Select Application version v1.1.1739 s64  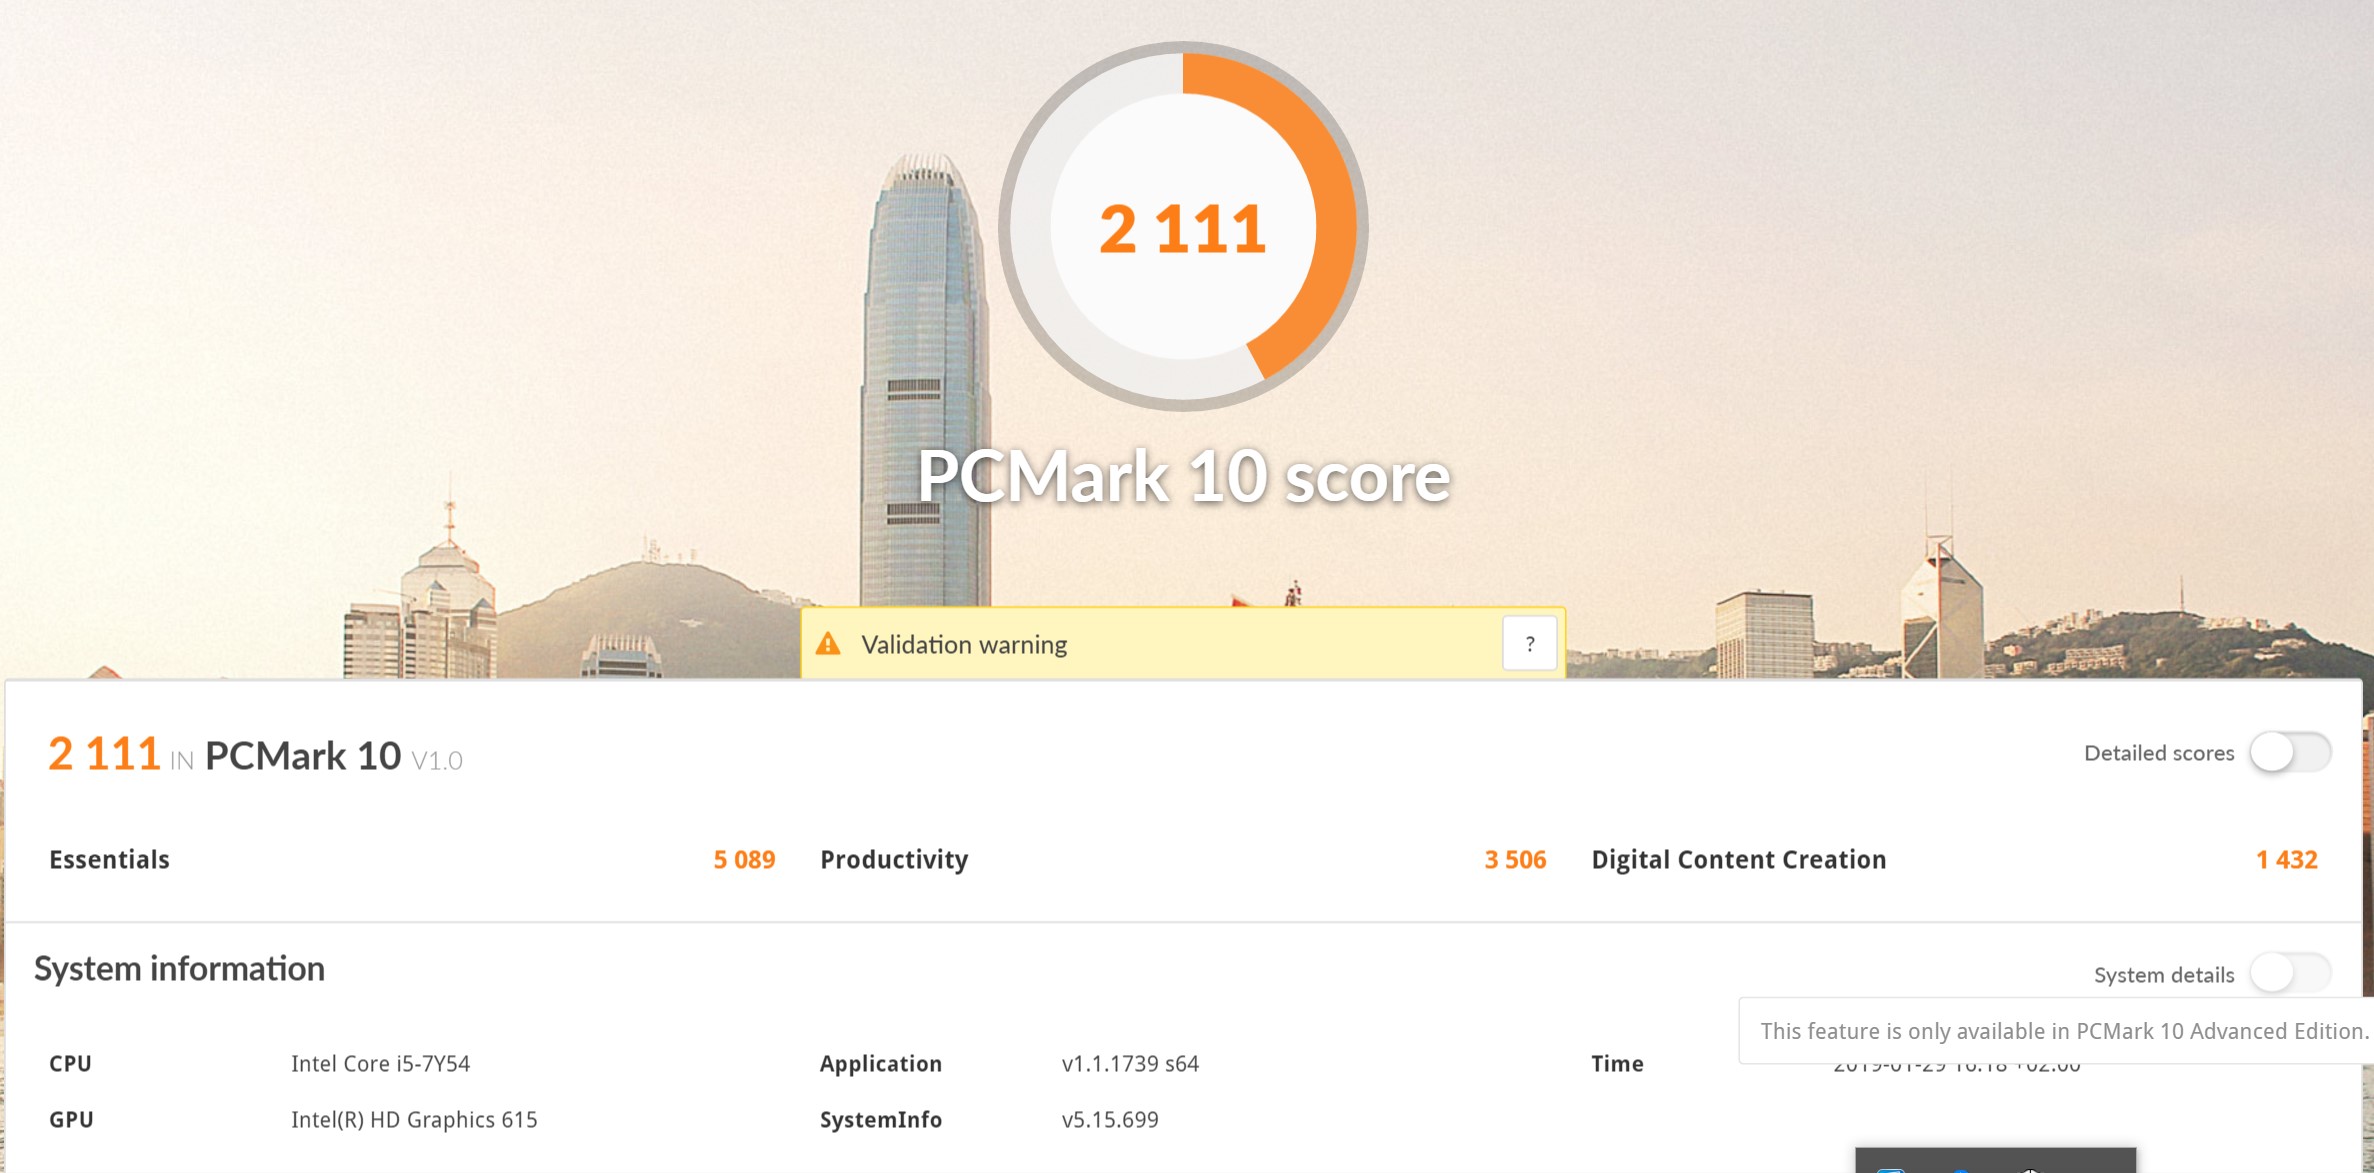point(1130,1064)
